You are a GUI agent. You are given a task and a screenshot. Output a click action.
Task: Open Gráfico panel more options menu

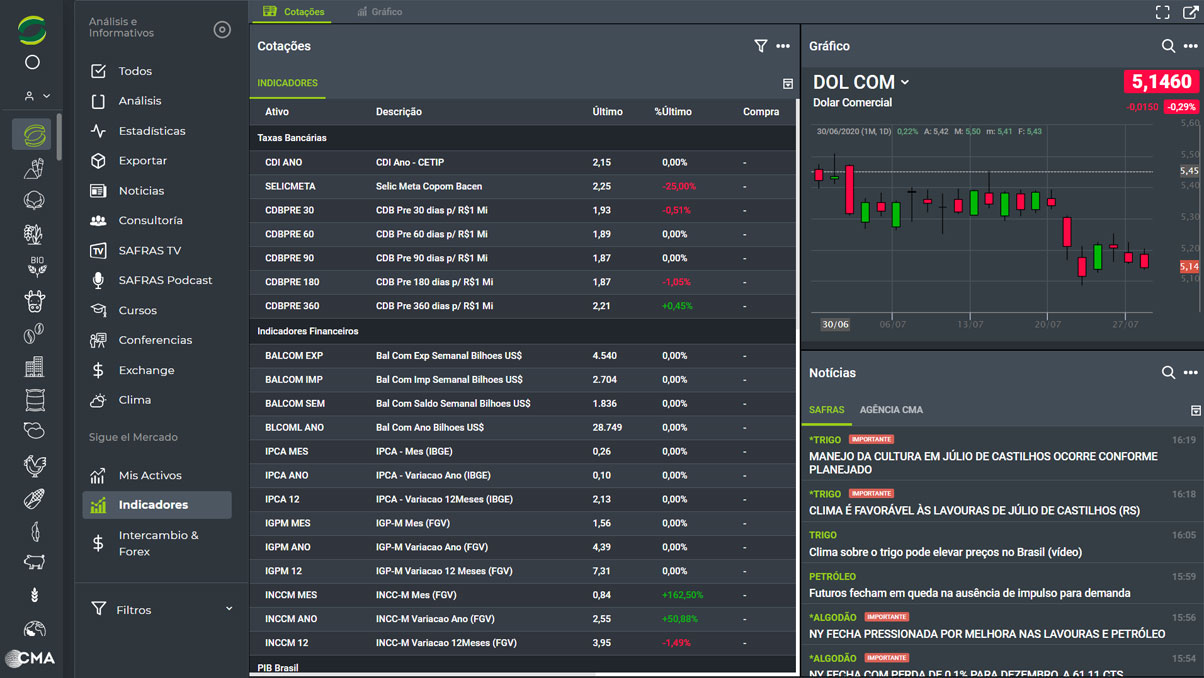pyautogui.click(x=1190, y=46)
